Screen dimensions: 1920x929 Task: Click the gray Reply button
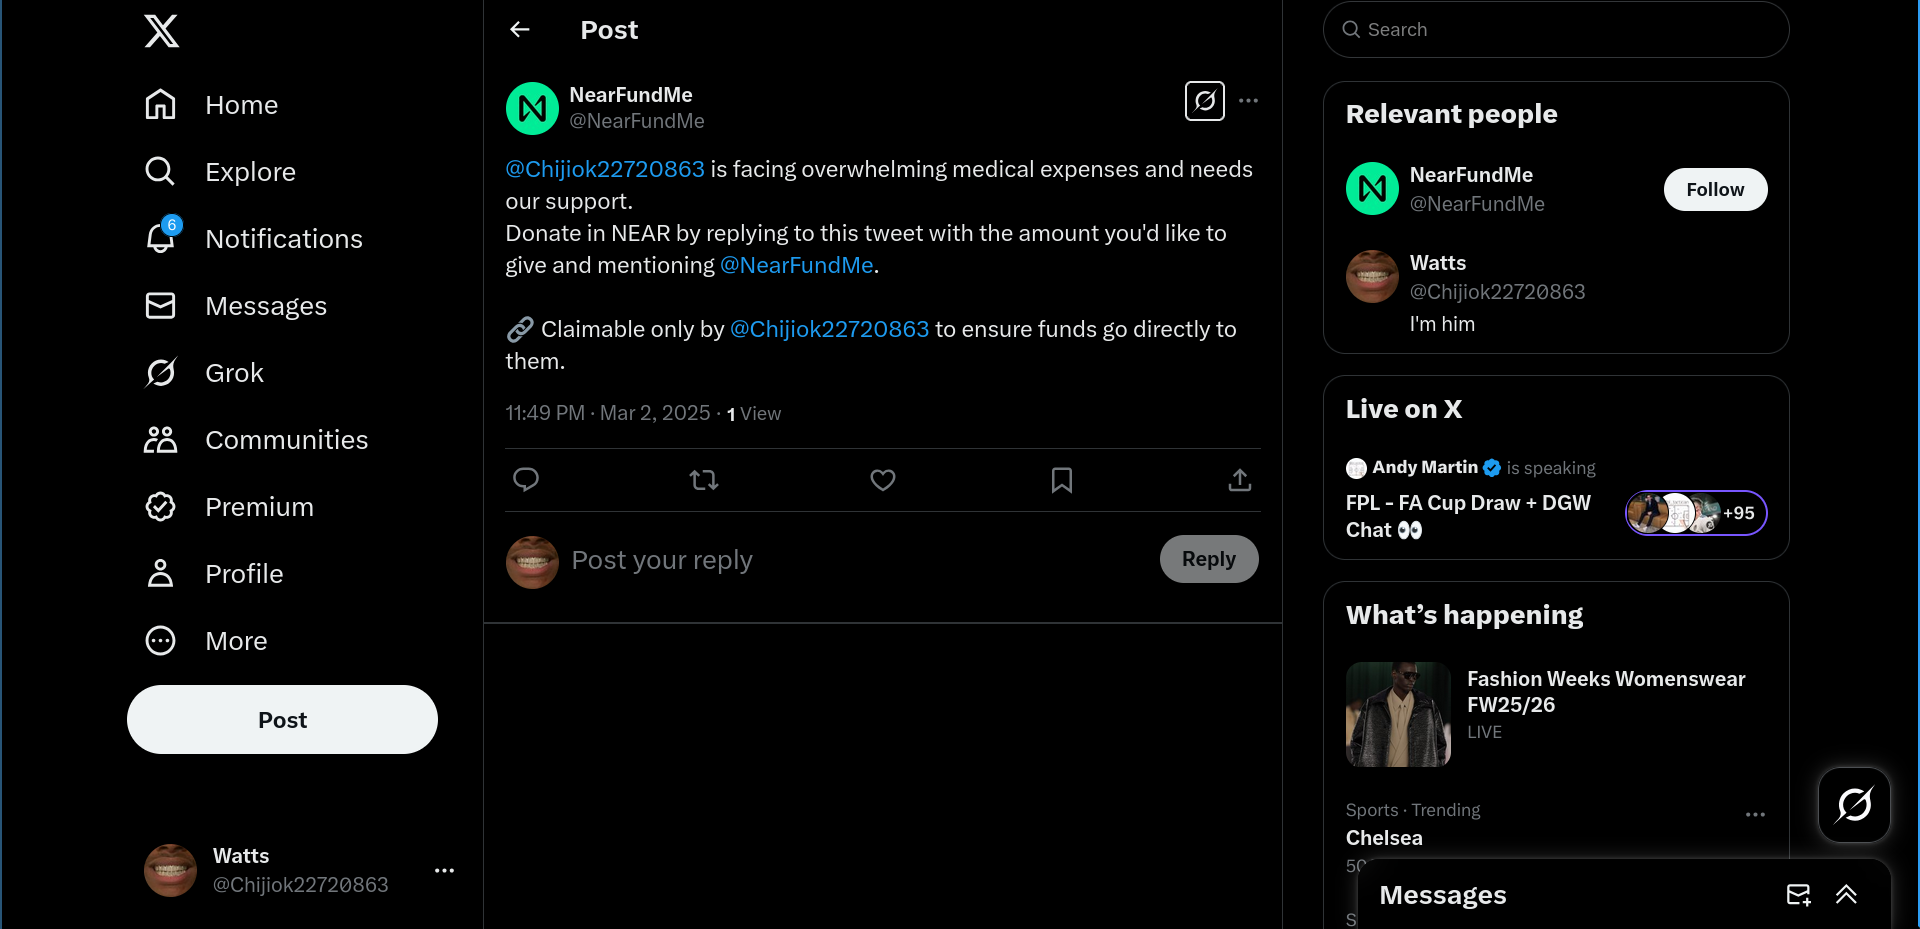pyautogui.click(x=1209, y=559)
